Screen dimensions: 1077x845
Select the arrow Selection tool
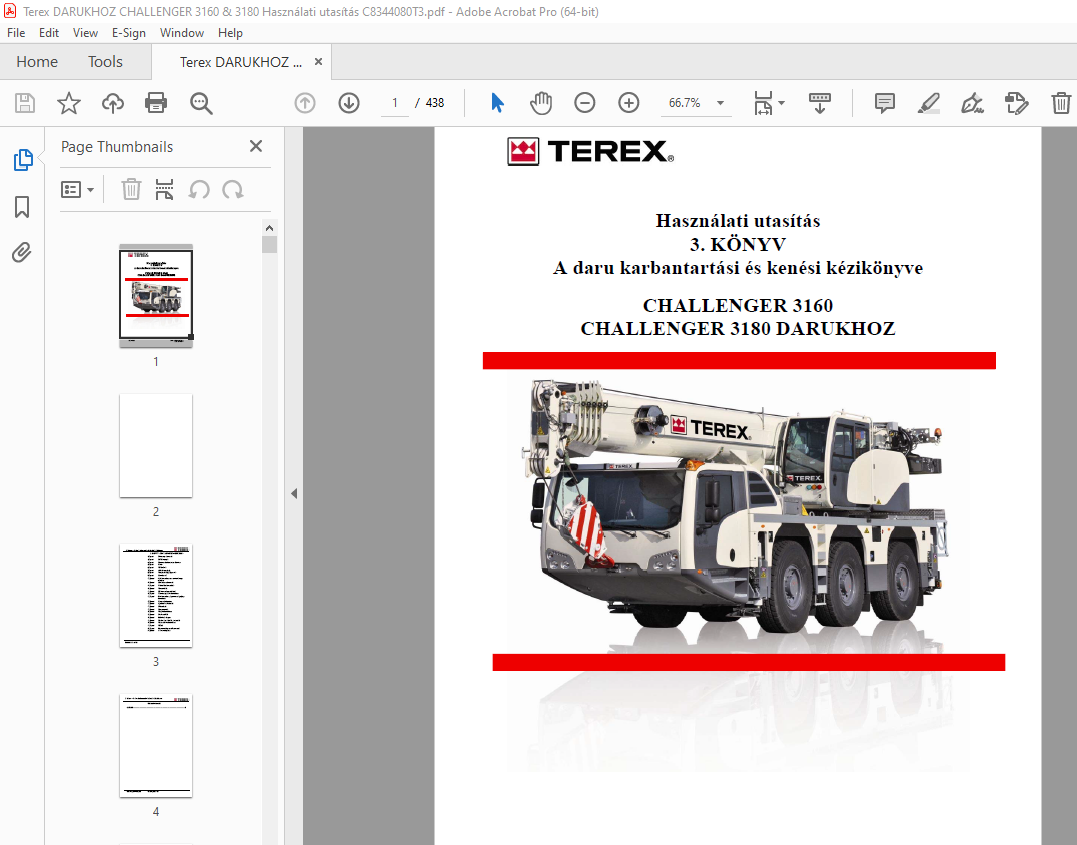coord(497,103)
